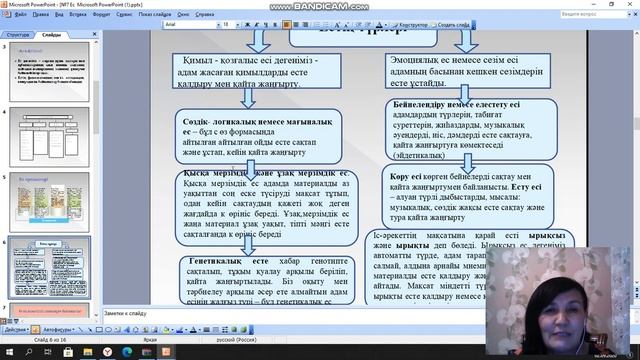Apply the font color tool in the formatting bar
Screen dimensions: 640x360
coord(379,25)
